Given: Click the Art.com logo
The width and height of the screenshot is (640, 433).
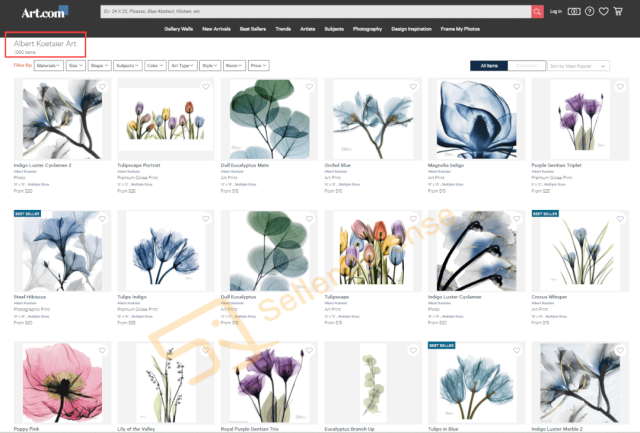Looking at the screenshot, I should (45, 12).
